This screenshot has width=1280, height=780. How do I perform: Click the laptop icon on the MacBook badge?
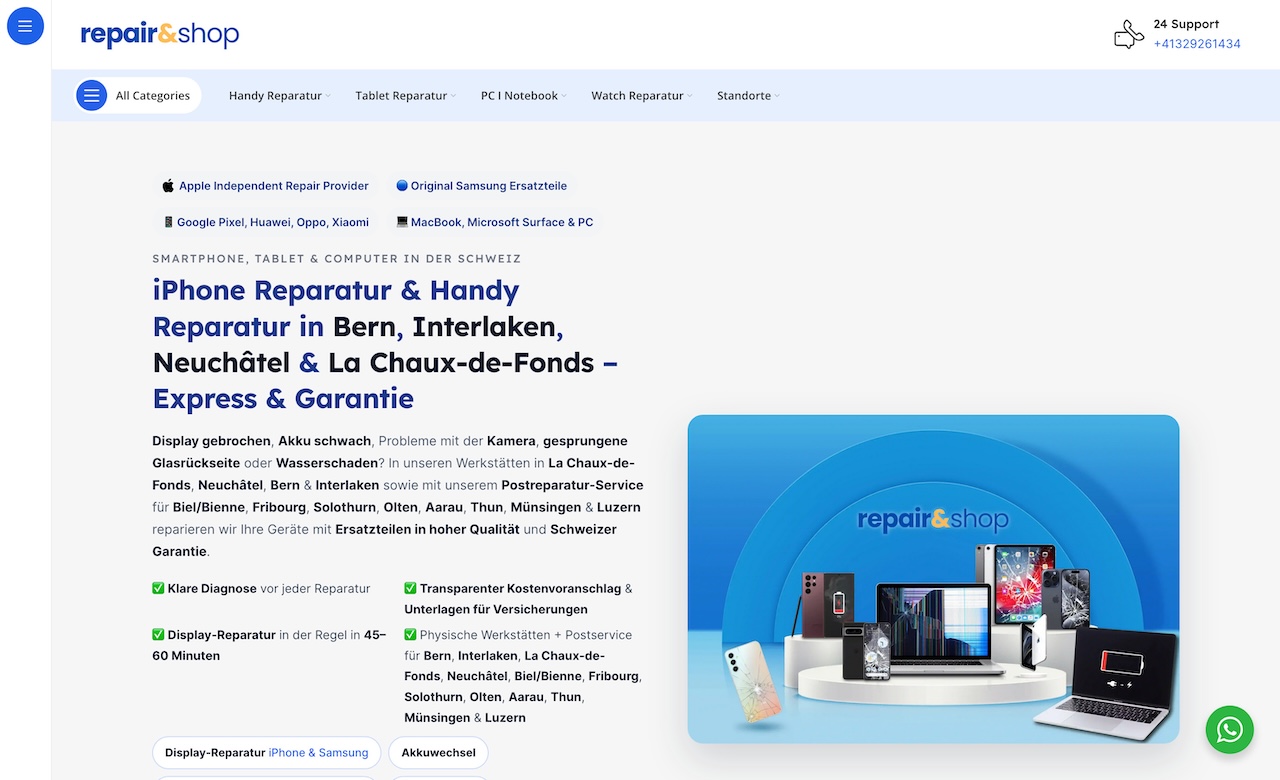pyautogui.click(x=402, y=222)
